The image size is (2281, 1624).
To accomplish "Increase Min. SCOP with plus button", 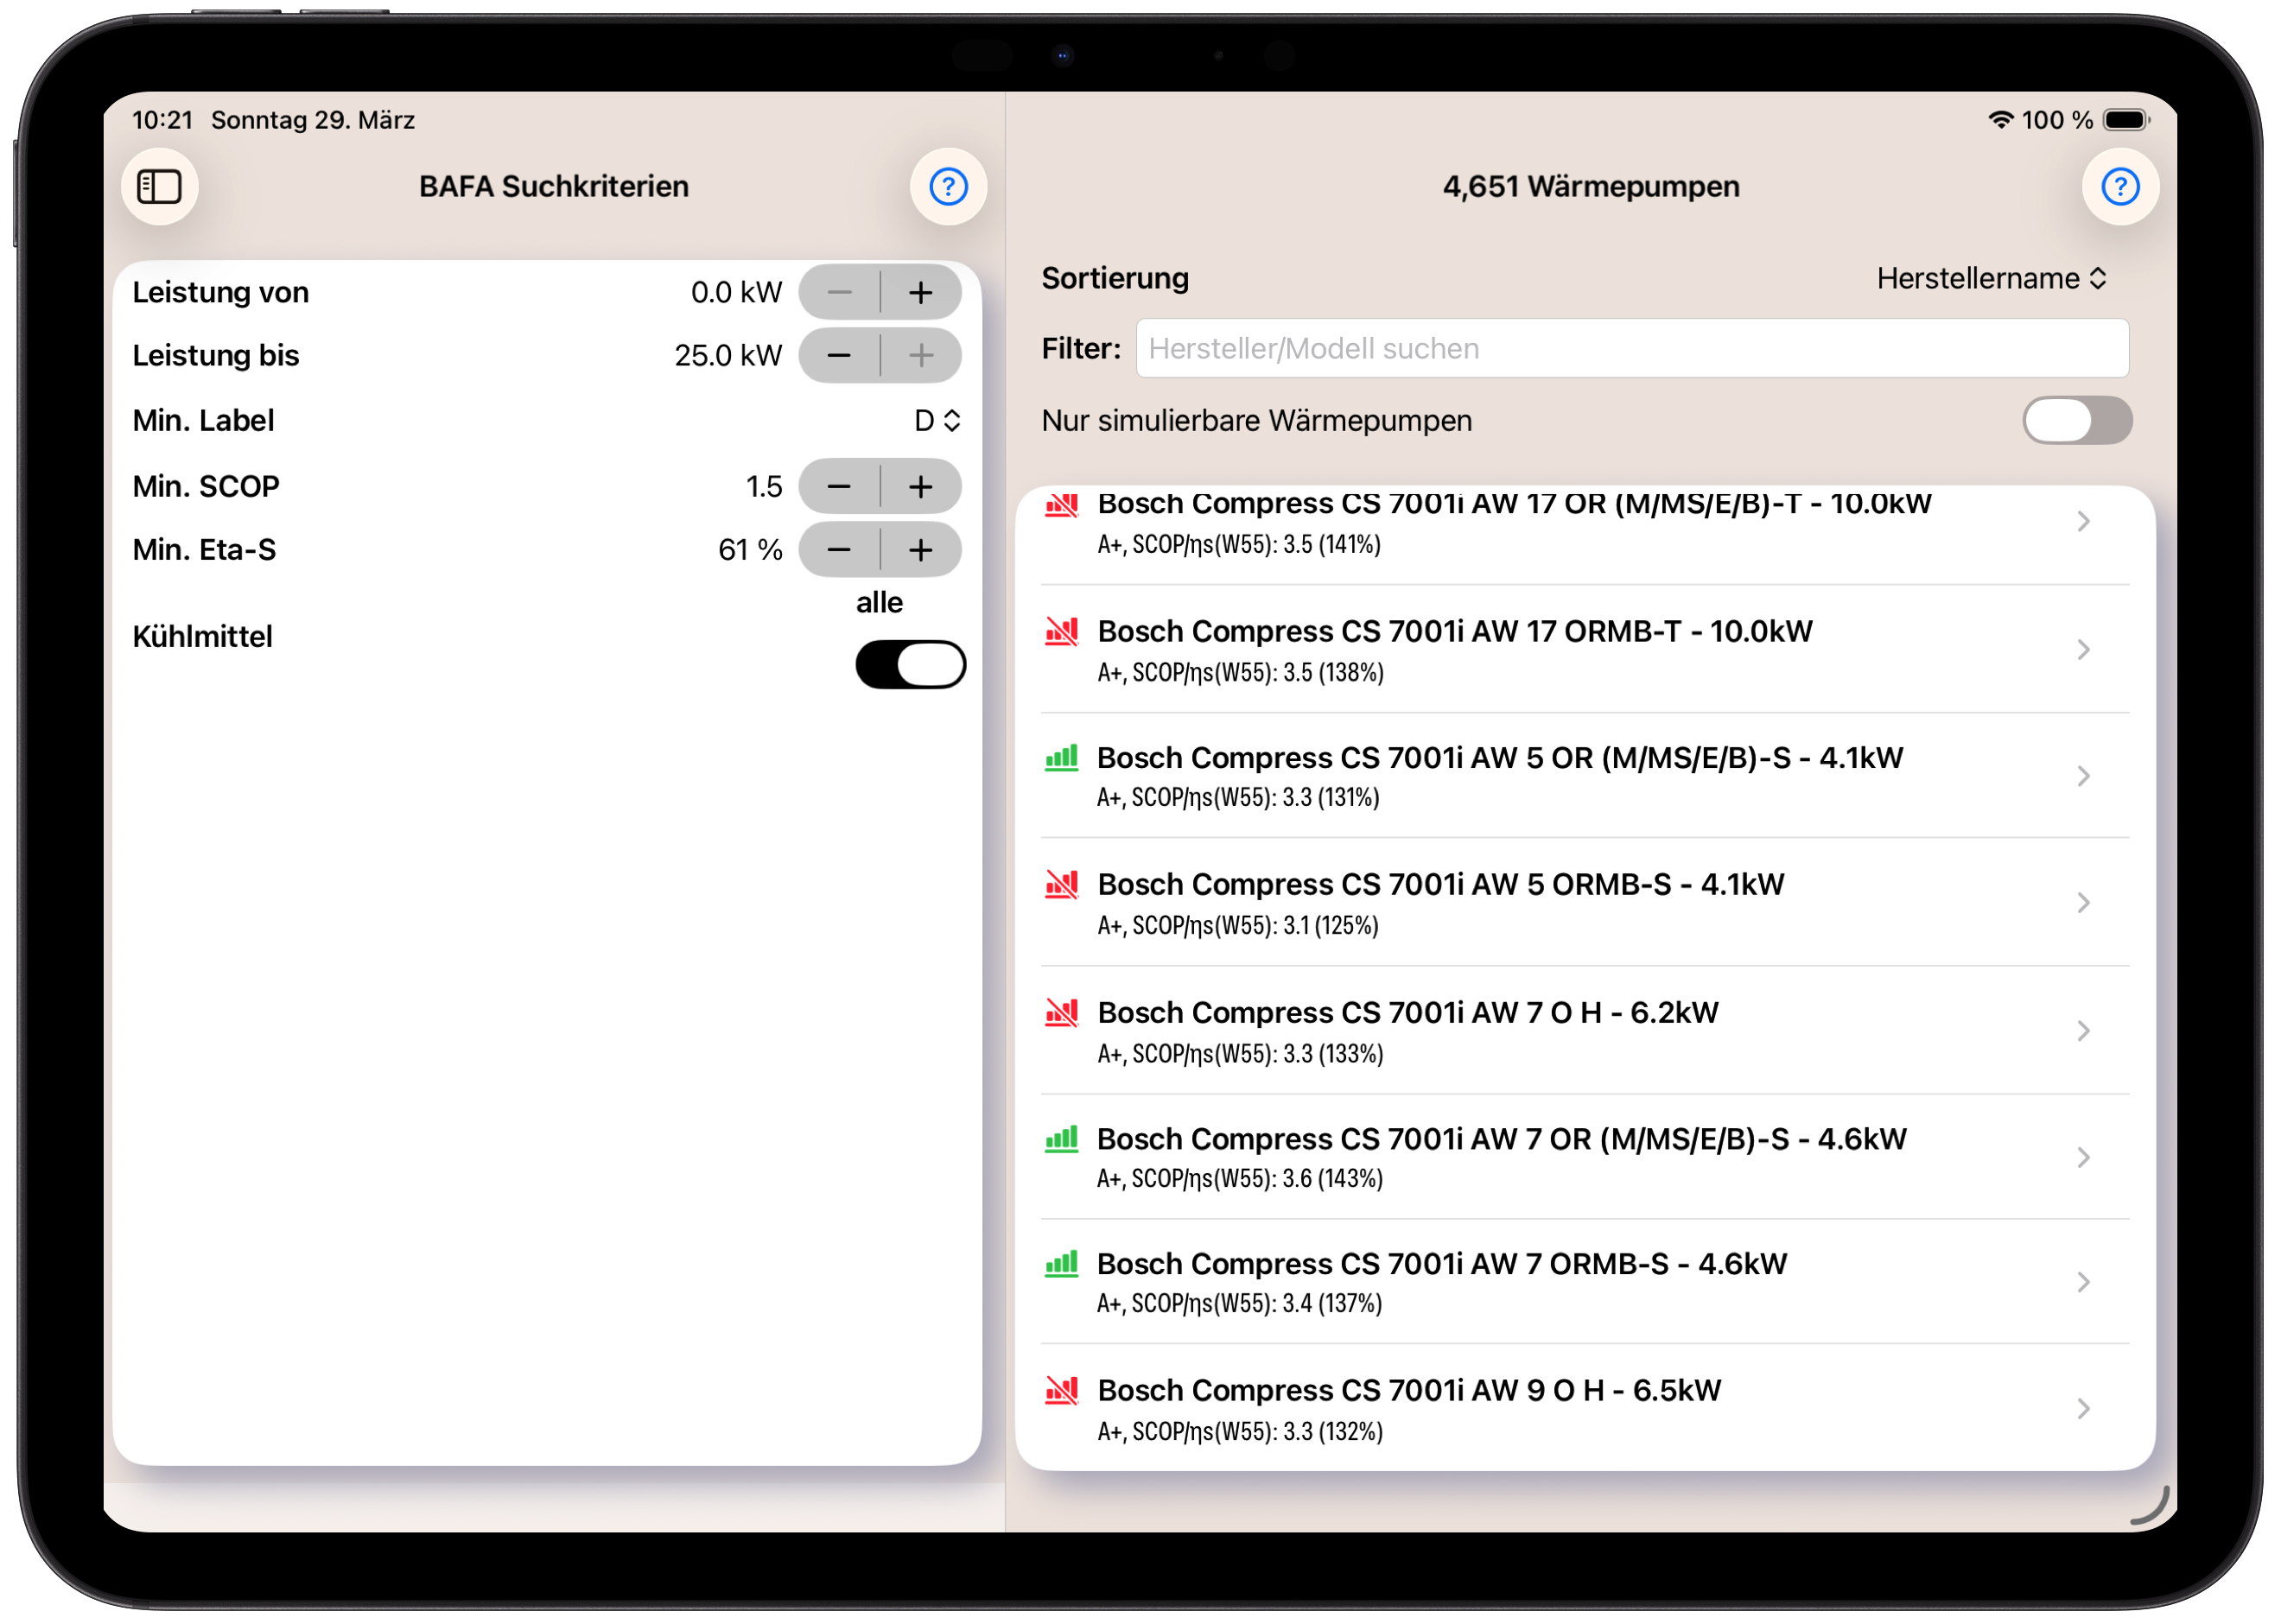I will [921, 487].
